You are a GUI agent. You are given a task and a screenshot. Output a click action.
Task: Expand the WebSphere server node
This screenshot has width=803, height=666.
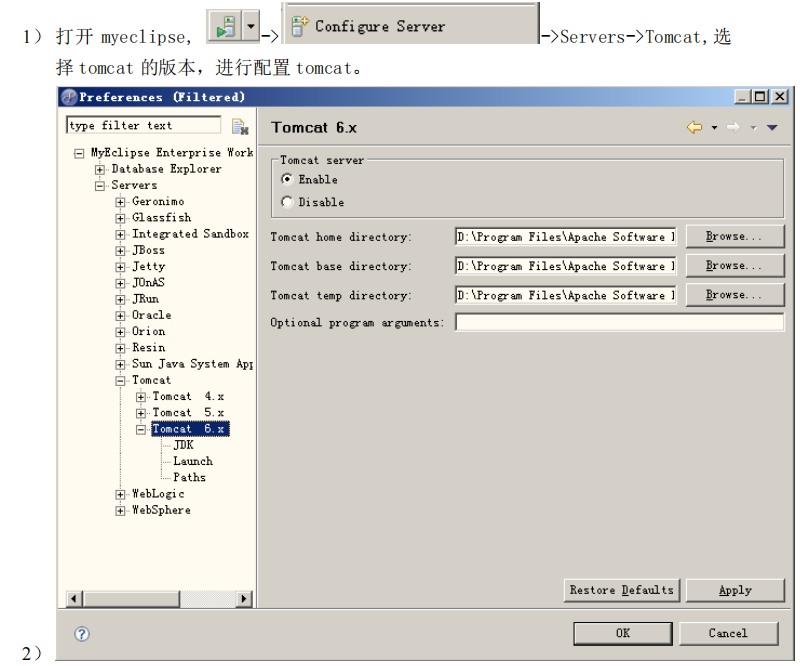(x=120, y=511)
